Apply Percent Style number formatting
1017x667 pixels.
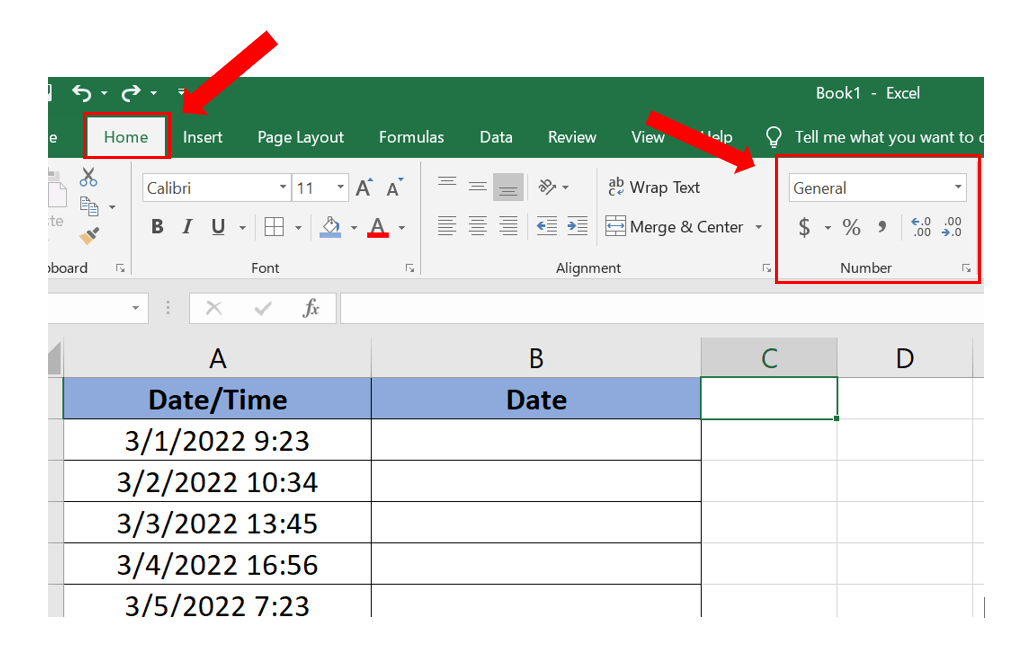[x=851, y=228]
